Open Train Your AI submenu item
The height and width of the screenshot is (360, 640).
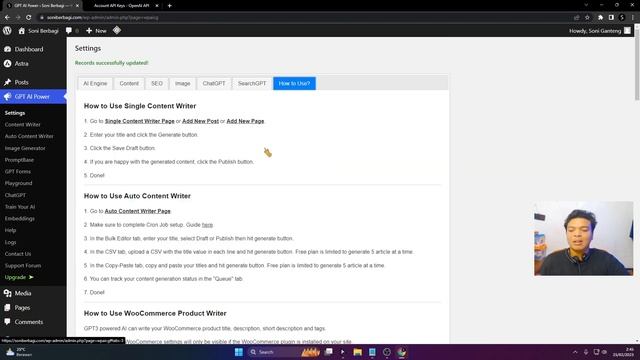20,207
